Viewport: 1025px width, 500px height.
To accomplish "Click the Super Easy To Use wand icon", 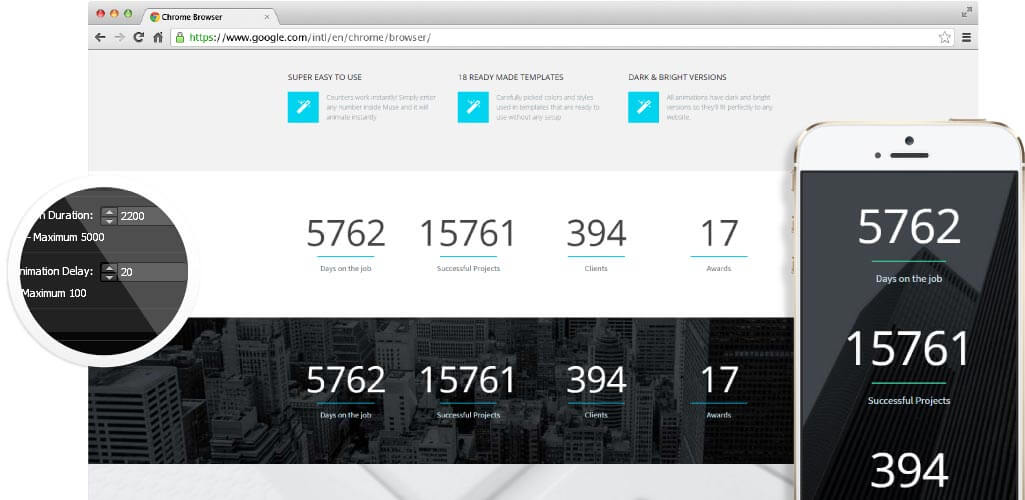I will (x=302, y=107).
